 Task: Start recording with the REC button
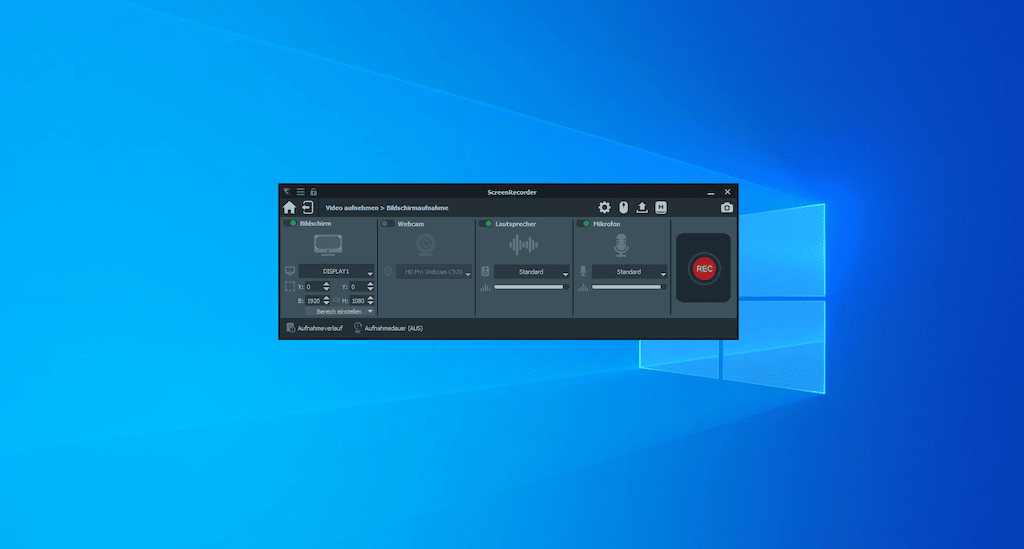coord(704,268)
